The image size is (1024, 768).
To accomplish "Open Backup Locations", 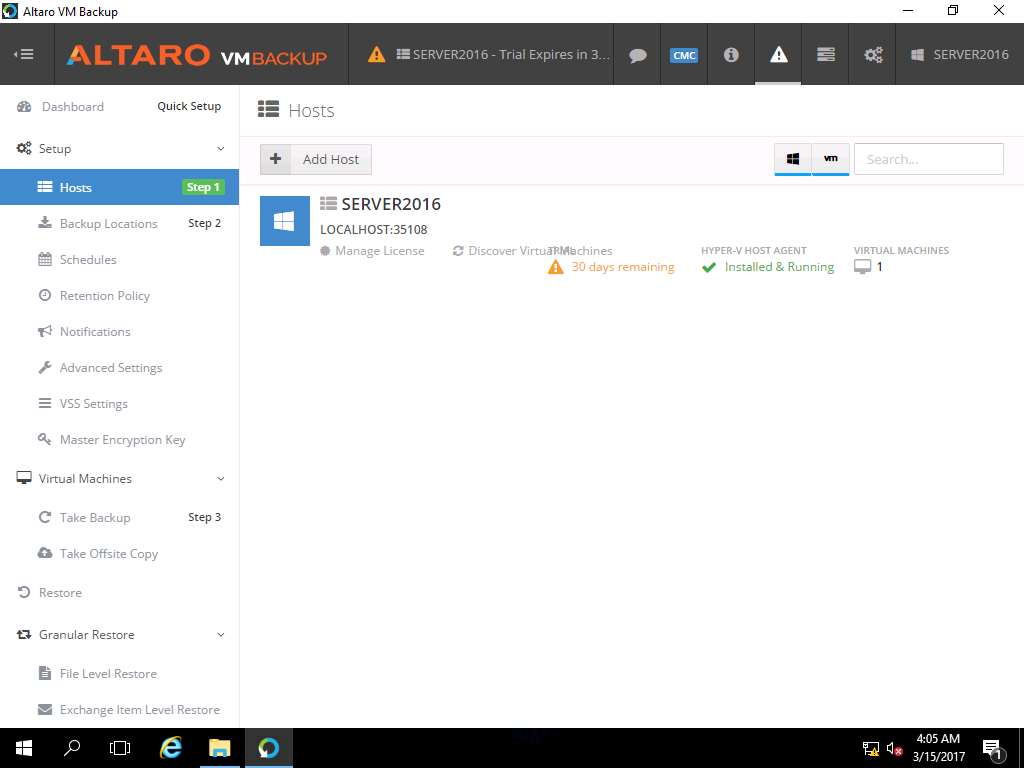I will 108,223.
